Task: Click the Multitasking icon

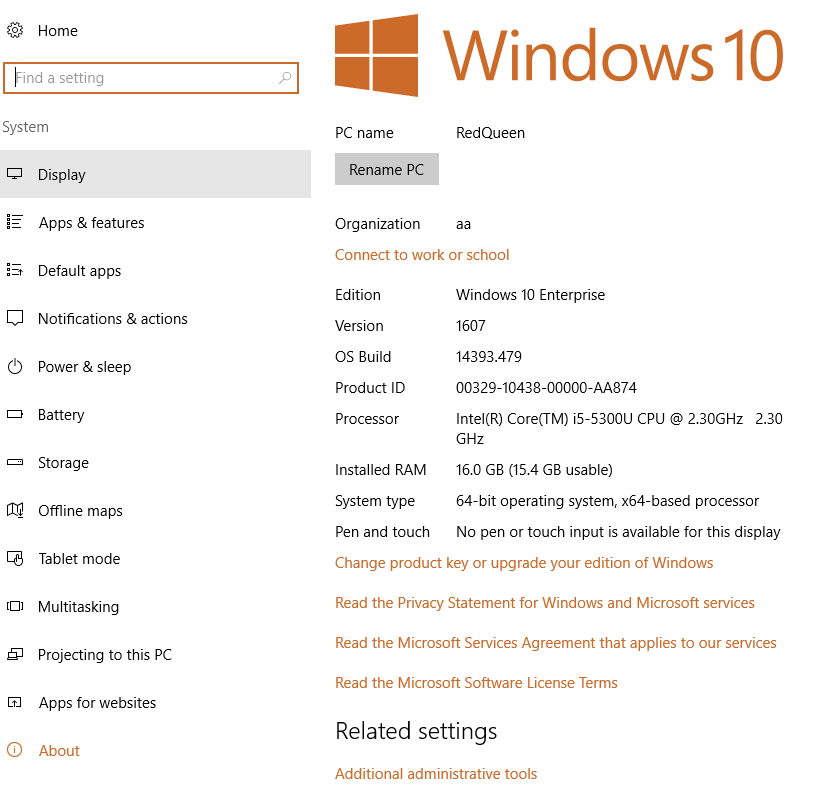Action: tap(15, 606)
